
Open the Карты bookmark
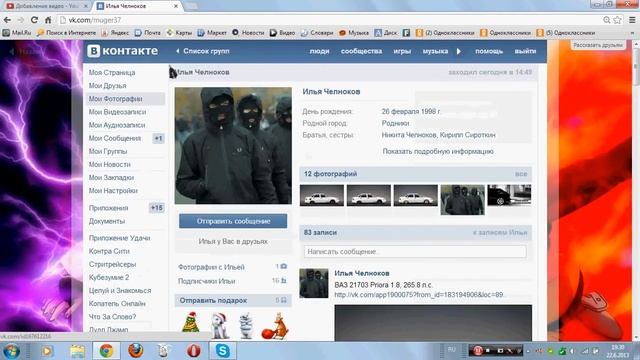(x=179, y=33)
